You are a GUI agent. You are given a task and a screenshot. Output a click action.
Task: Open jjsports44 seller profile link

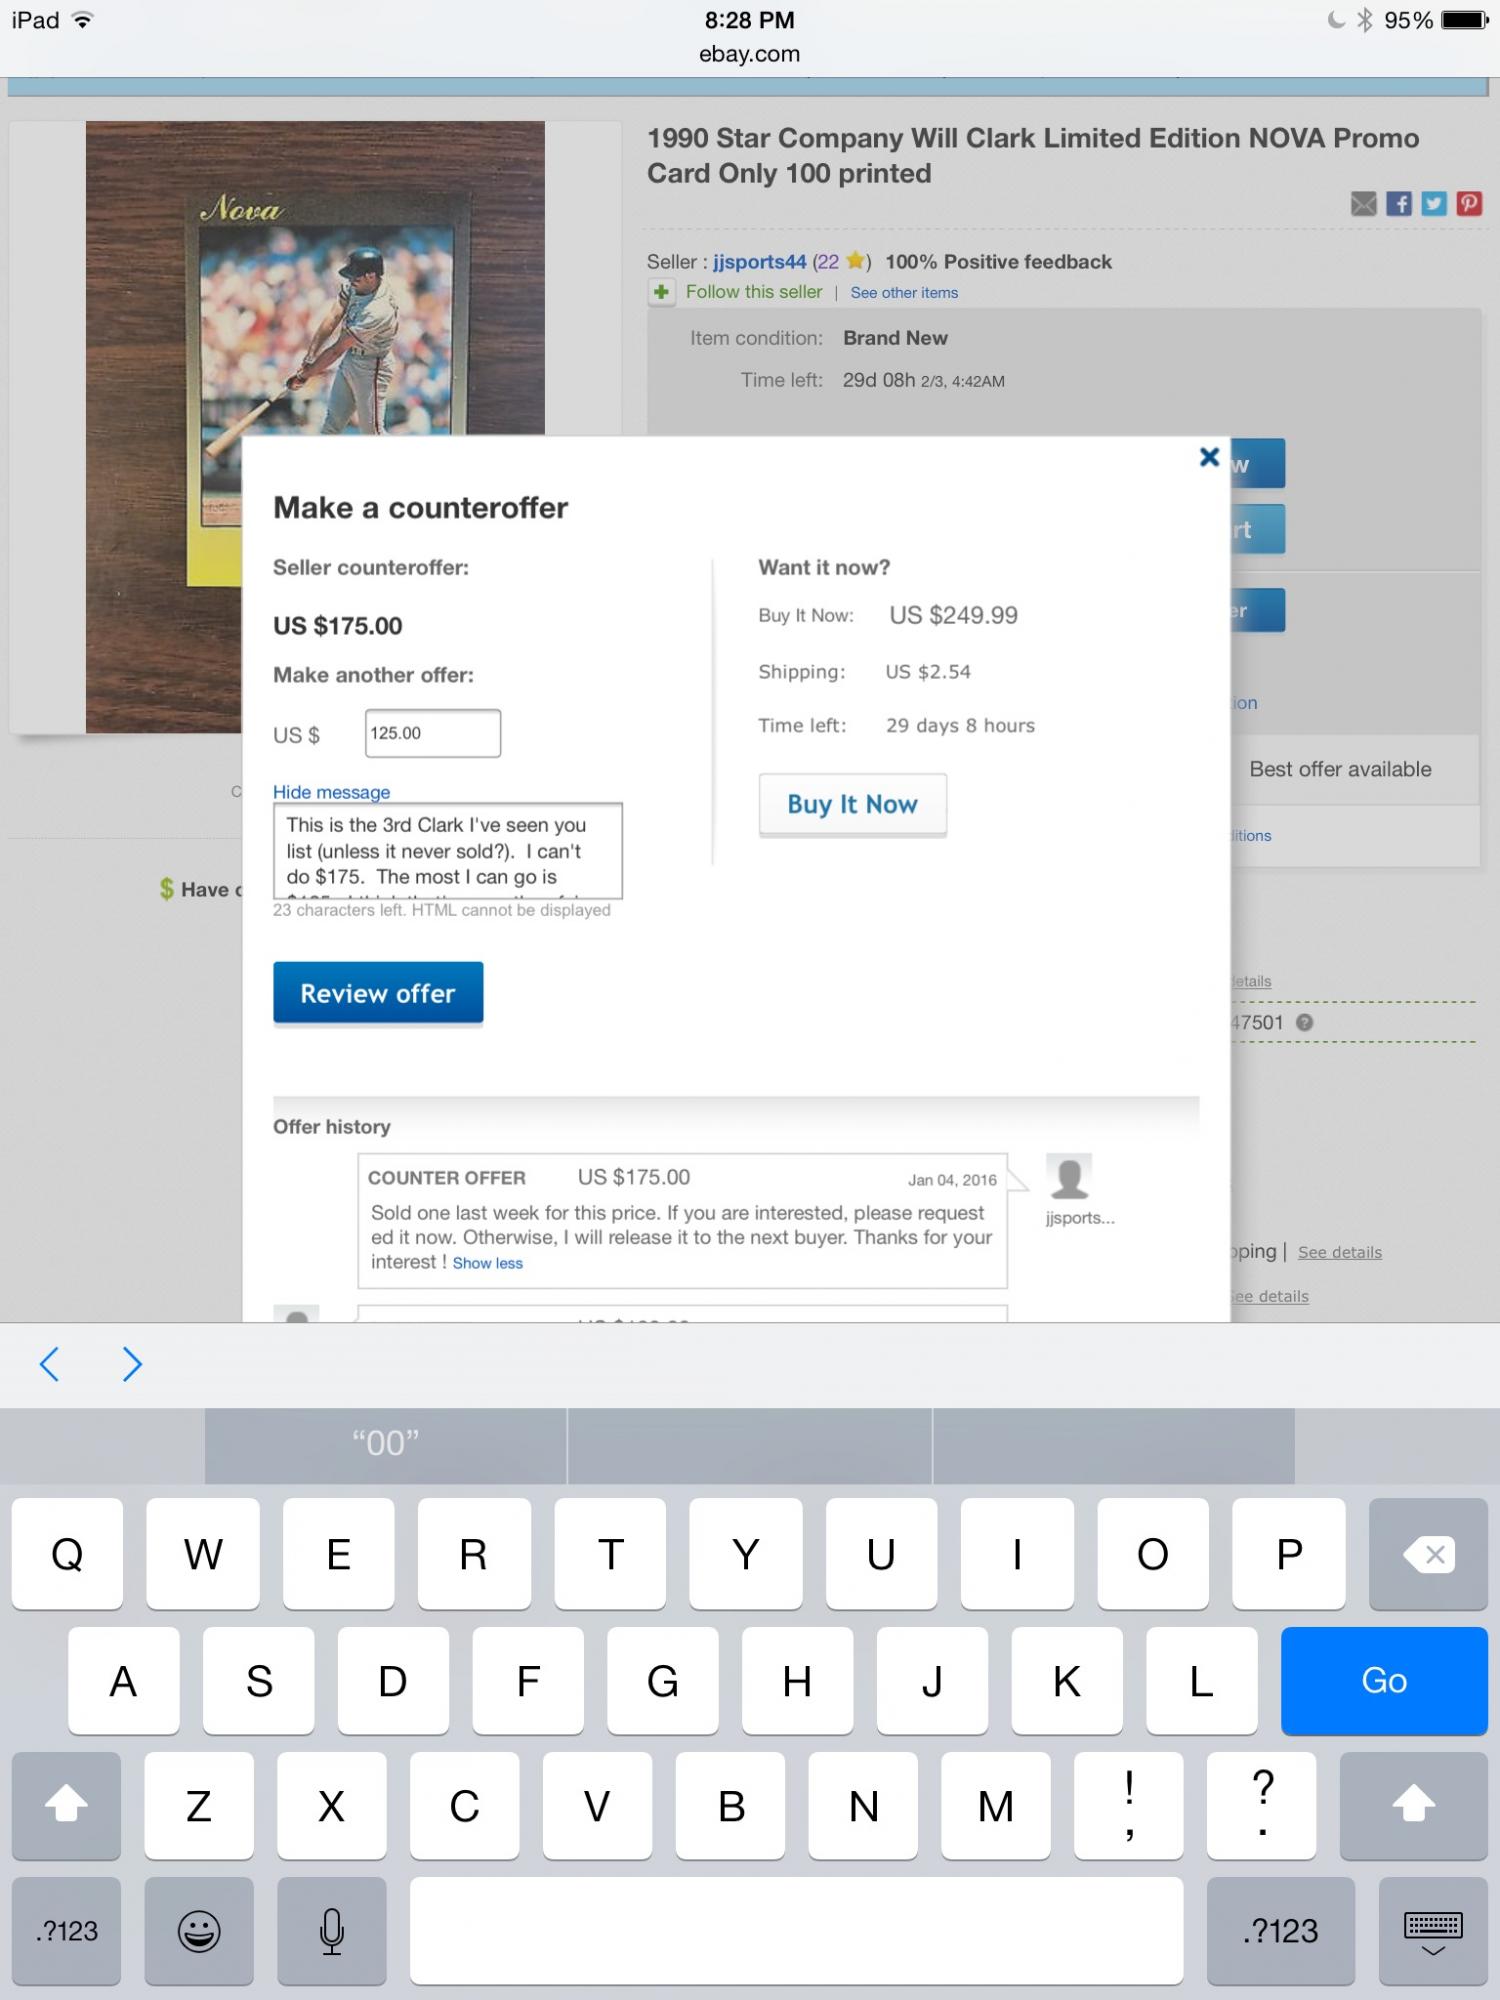759,262
